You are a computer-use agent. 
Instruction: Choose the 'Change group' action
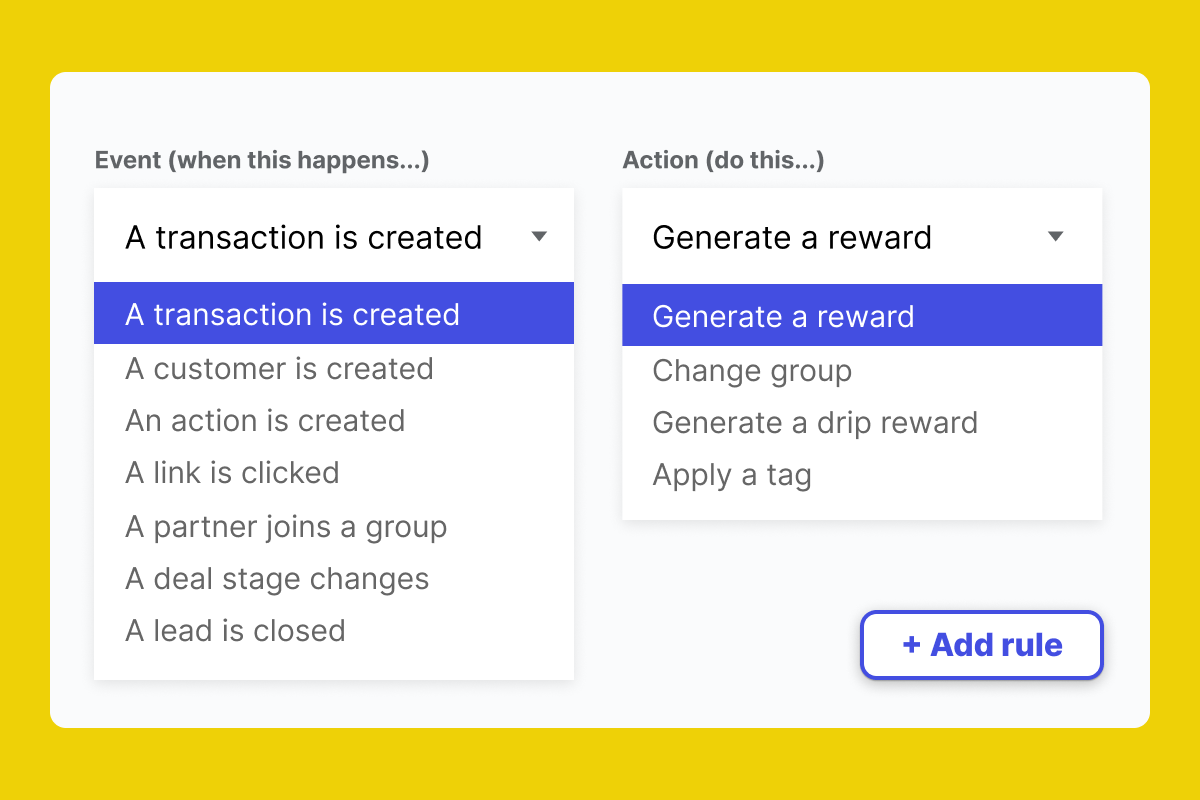tap(752, 370)
